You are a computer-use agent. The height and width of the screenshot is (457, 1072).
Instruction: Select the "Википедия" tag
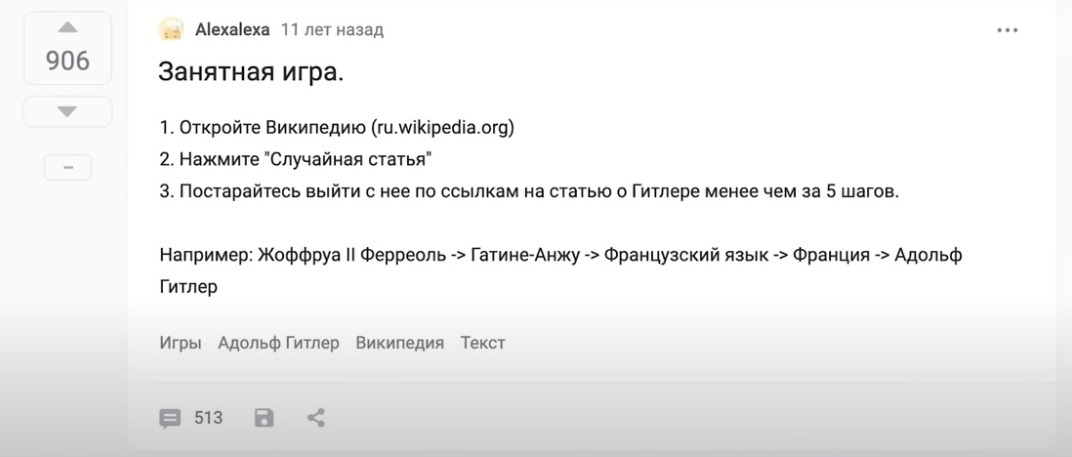point(400,343)
